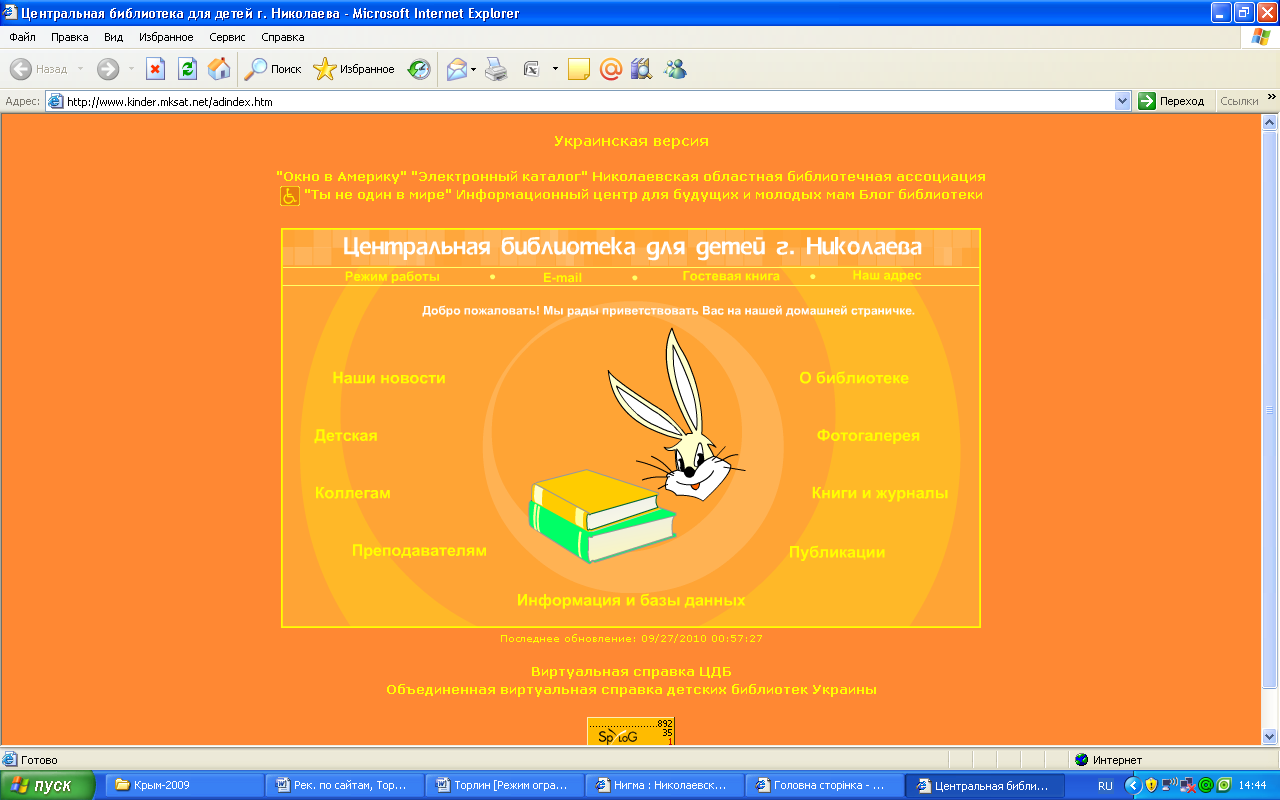Click the Research books toolbar icon
Image resolution: width=1280 pixels, height=800 pixels.
click(x=641, y=69)
